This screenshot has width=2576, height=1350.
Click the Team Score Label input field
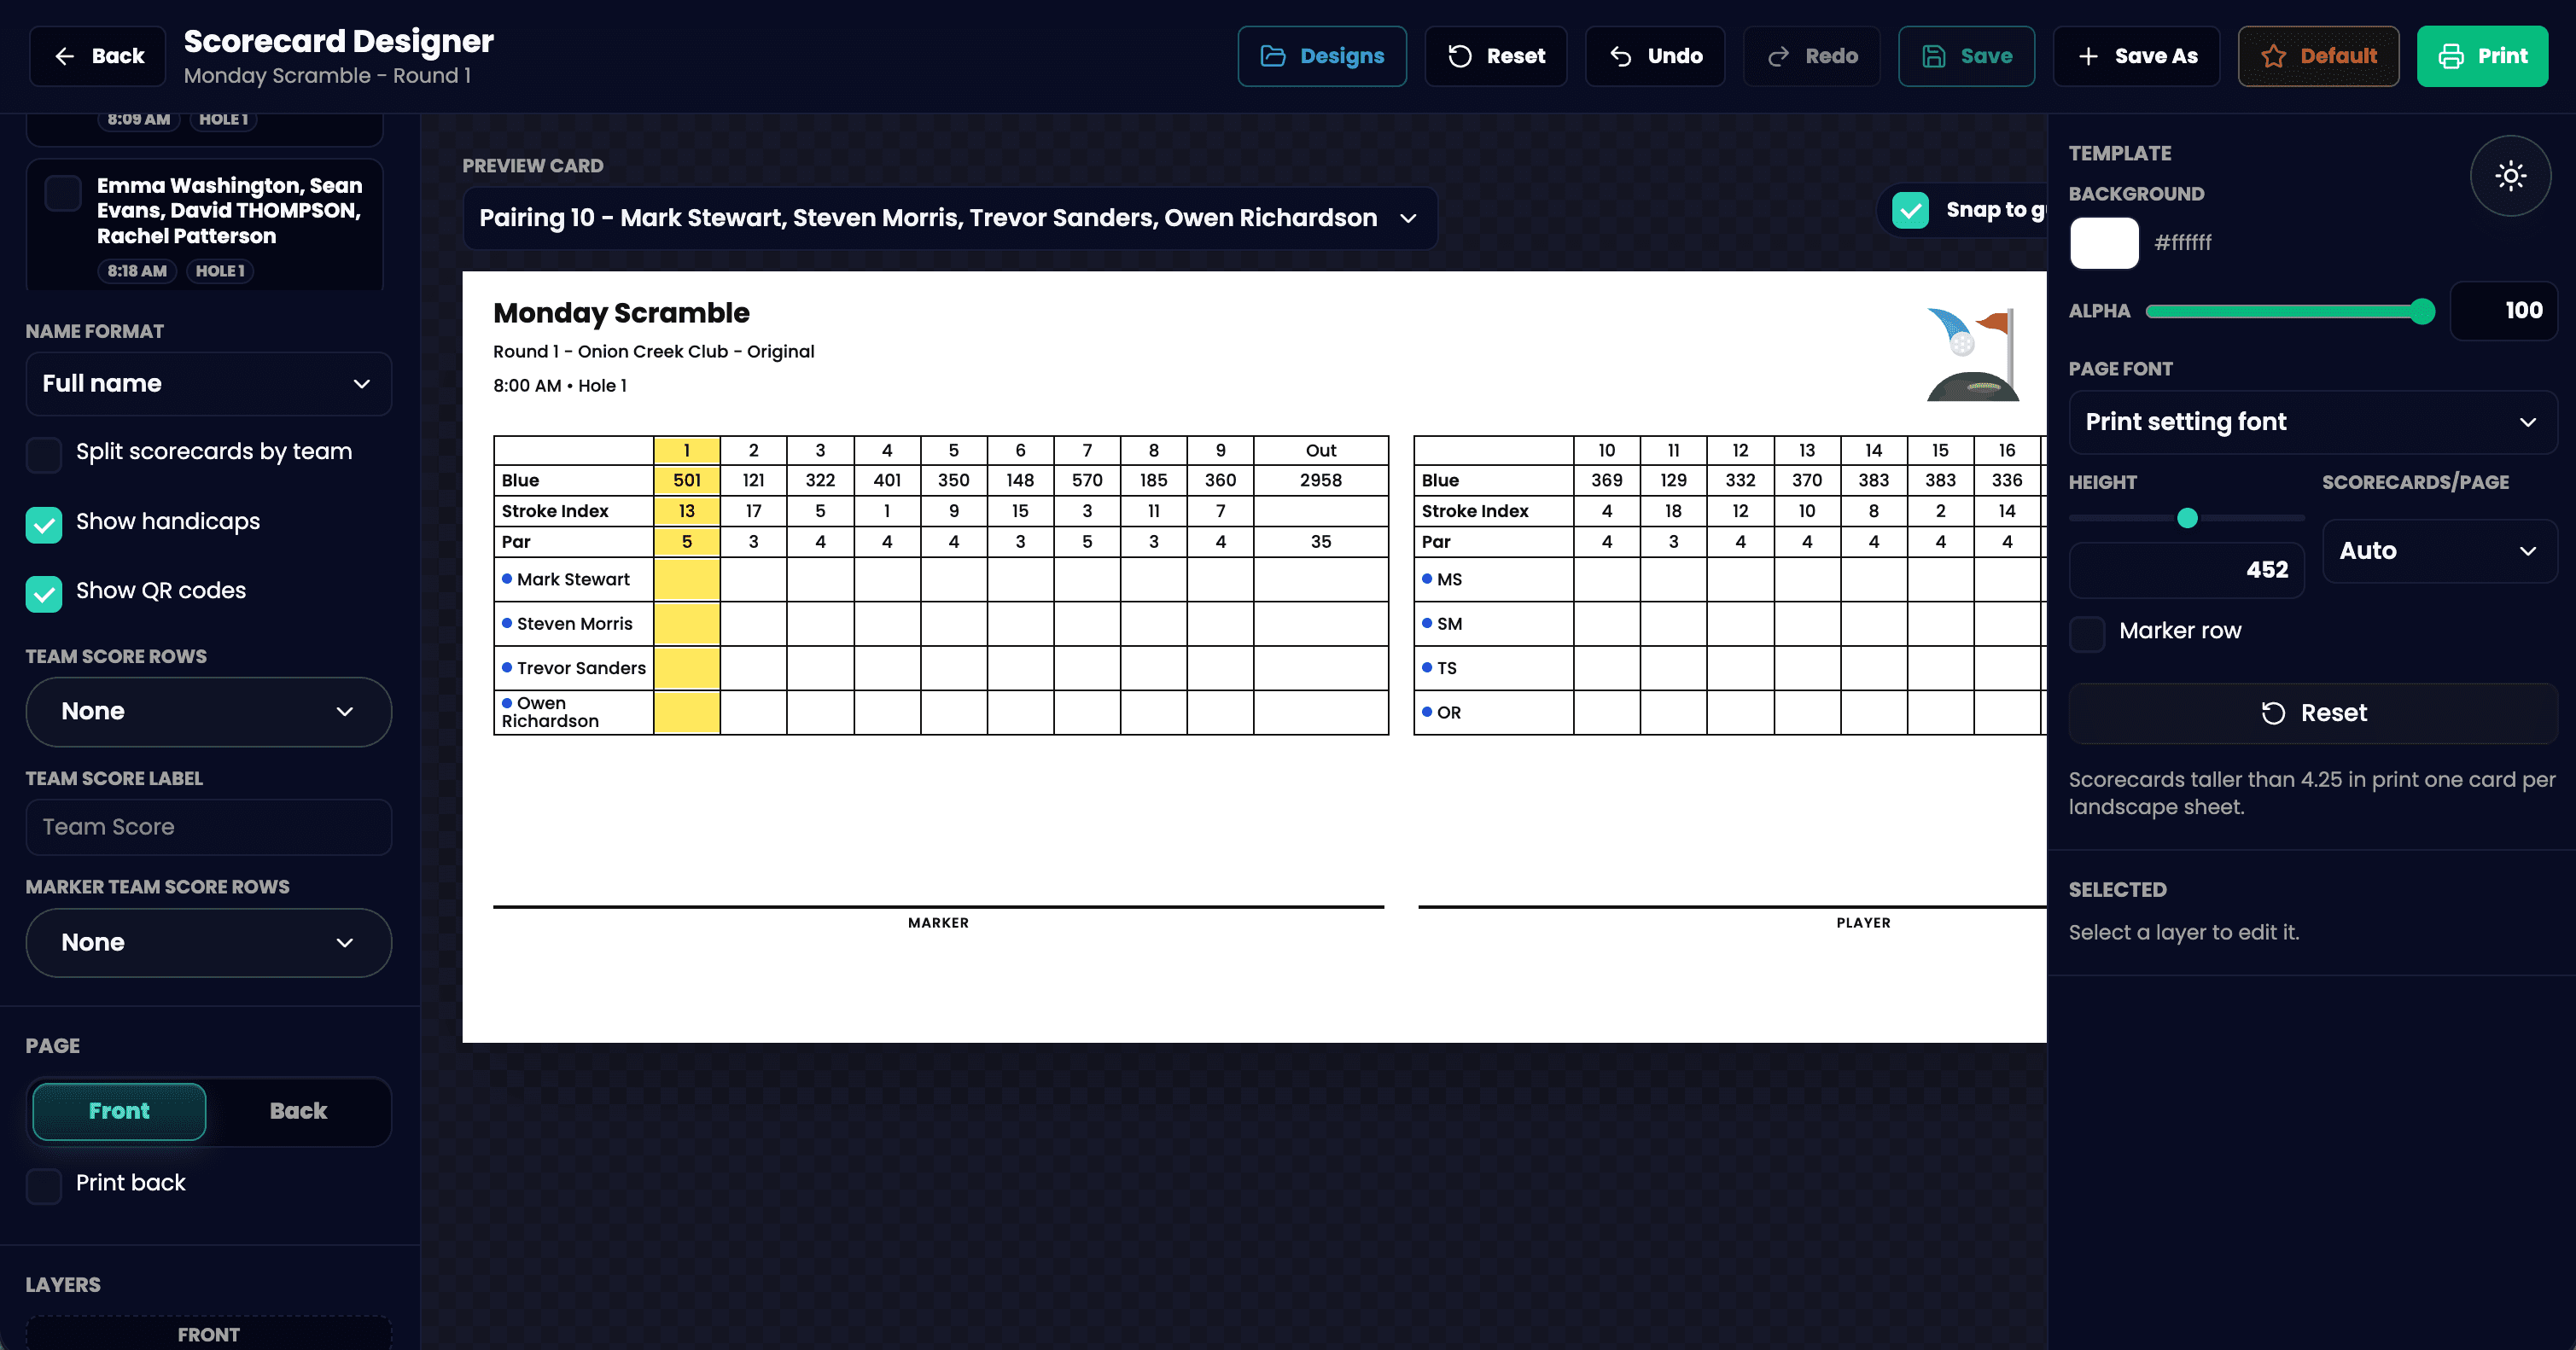click(208, 827)
